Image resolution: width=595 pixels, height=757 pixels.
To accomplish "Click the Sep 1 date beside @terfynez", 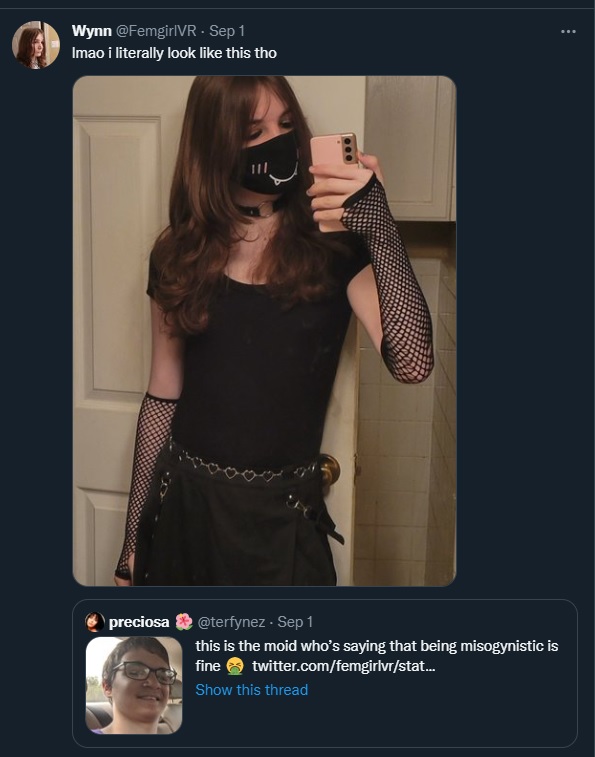I will tap(295, 622).
